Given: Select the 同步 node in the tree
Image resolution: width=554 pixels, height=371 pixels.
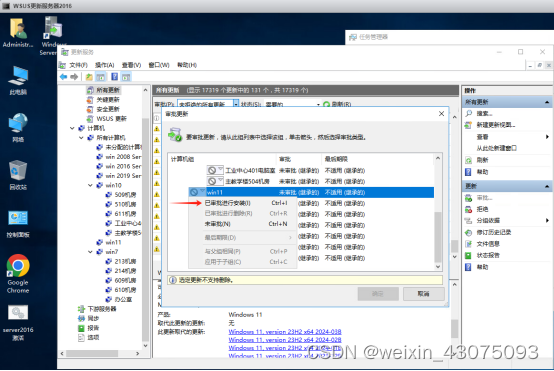Looking at the screenshot, I should point(93,318).
